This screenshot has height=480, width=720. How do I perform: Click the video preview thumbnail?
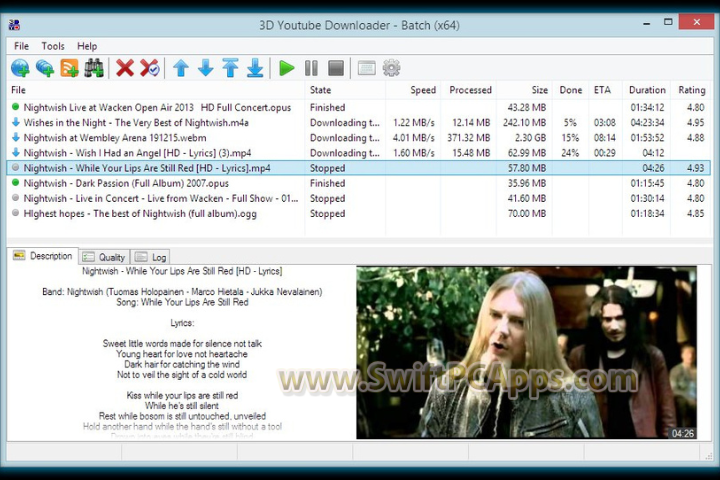[527, 352]
